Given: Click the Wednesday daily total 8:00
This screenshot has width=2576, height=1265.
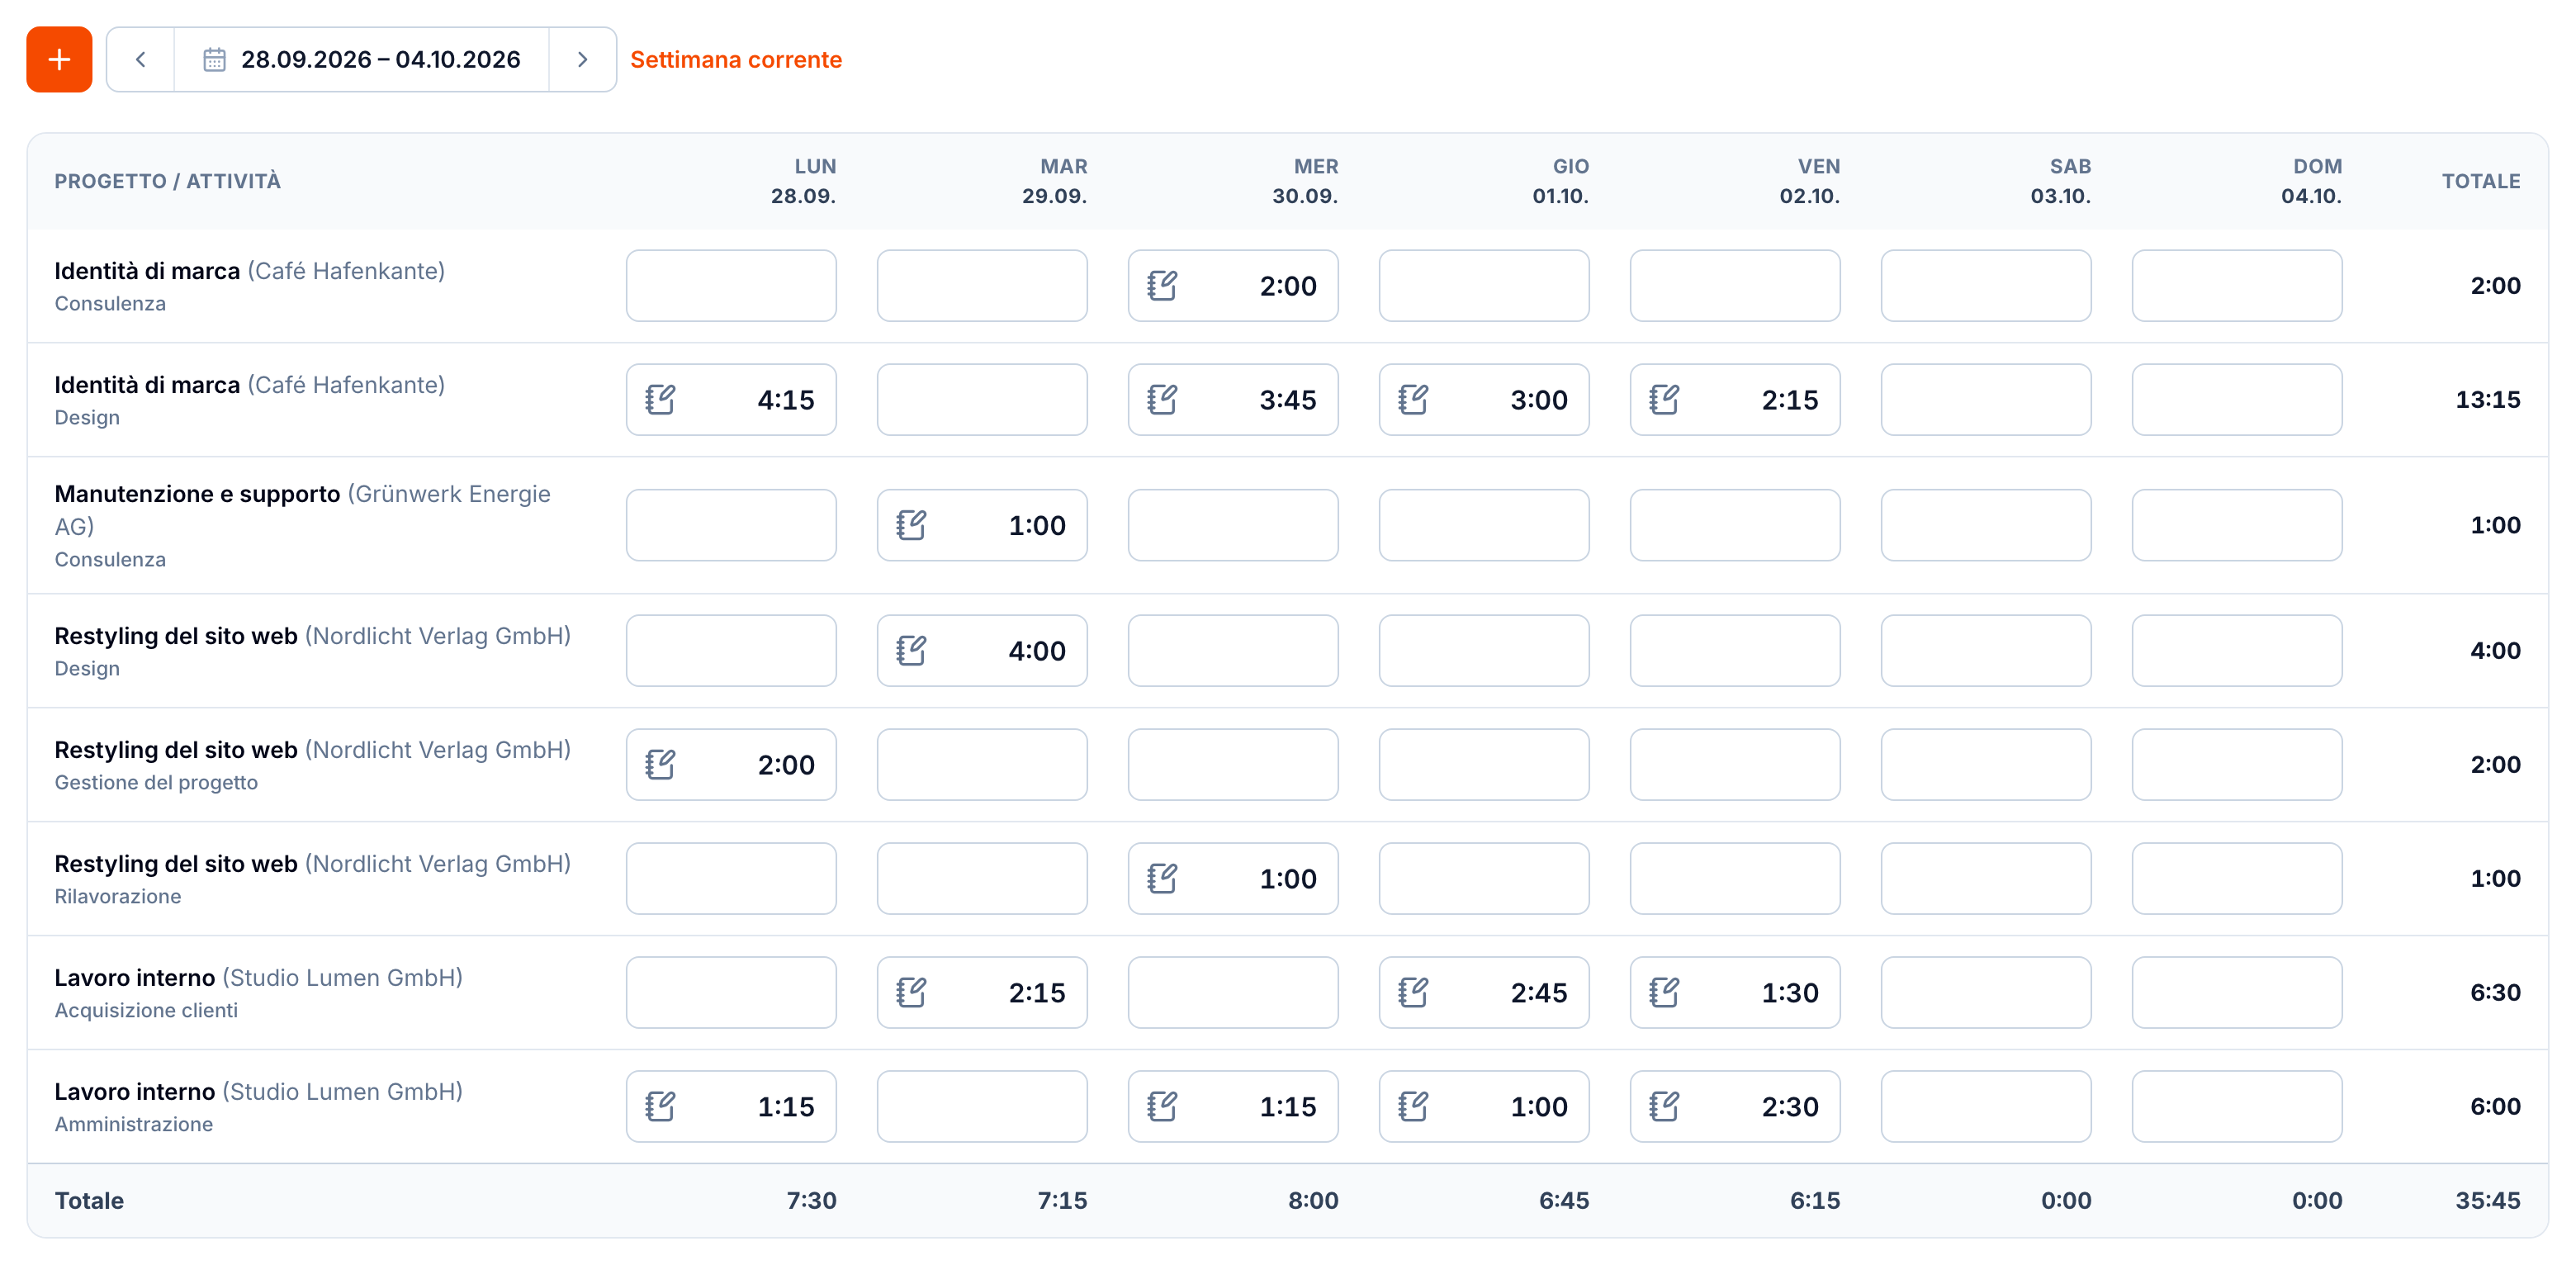Looking at the screenshot, I should (1313, 1201).
